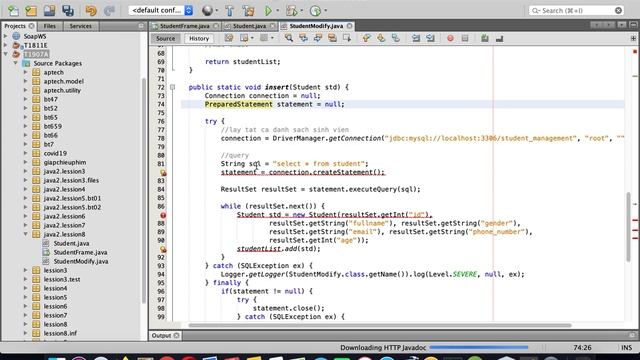Open StudentFrame.java in the project tree
Screen dimensions: 640x360
pos(80,252)
